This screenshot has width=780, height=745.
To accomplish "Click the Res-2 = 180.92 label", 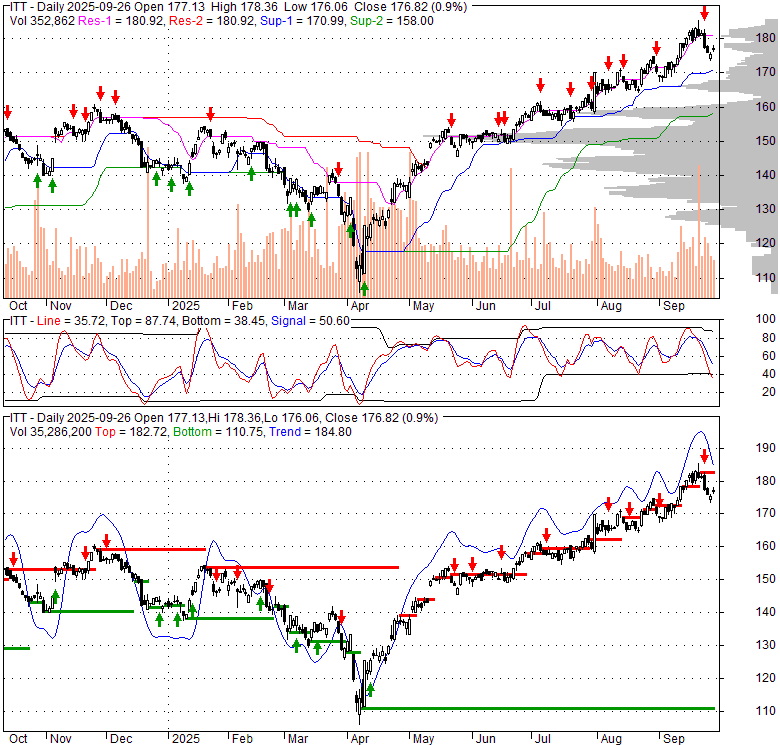I will (x=212, y=21).
